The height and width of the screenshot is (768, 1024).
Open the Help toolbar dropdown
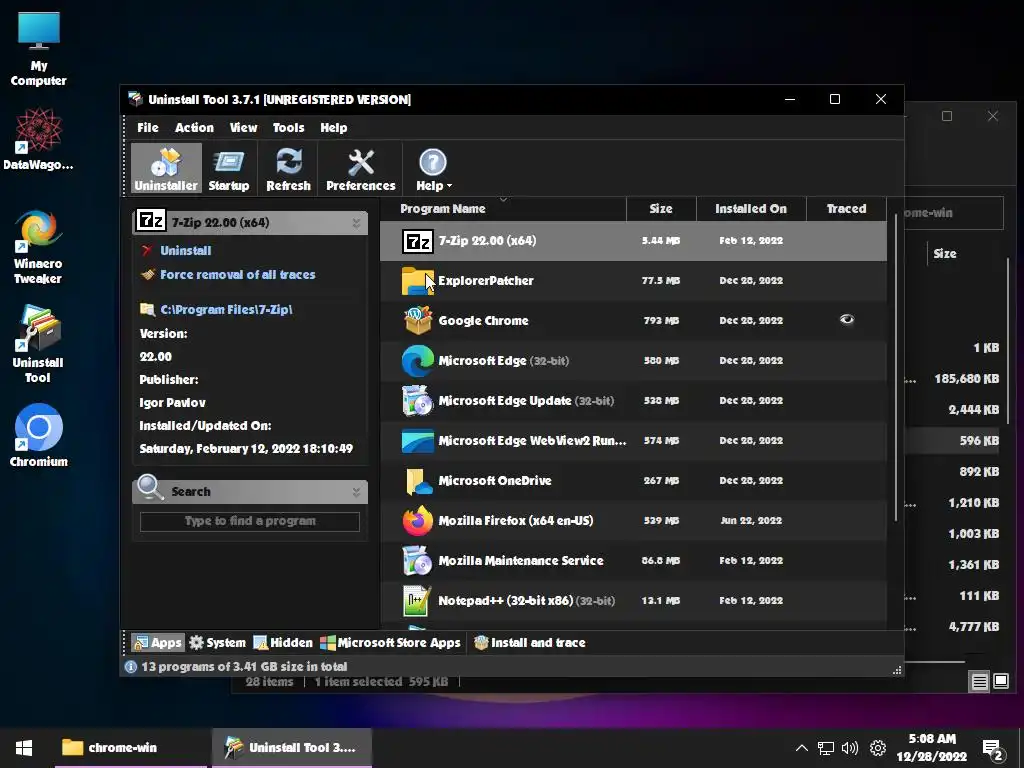(x=434, y=168)
